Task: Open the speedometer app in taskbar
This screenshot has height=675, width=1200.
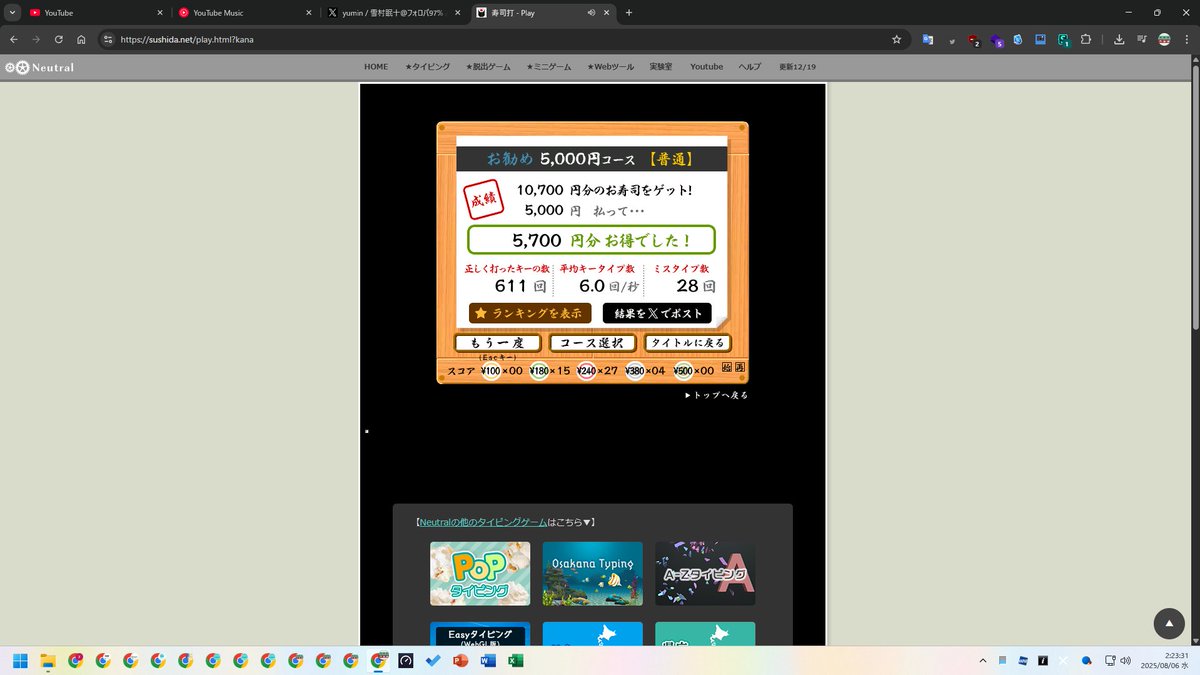Action: click(405, 660)
